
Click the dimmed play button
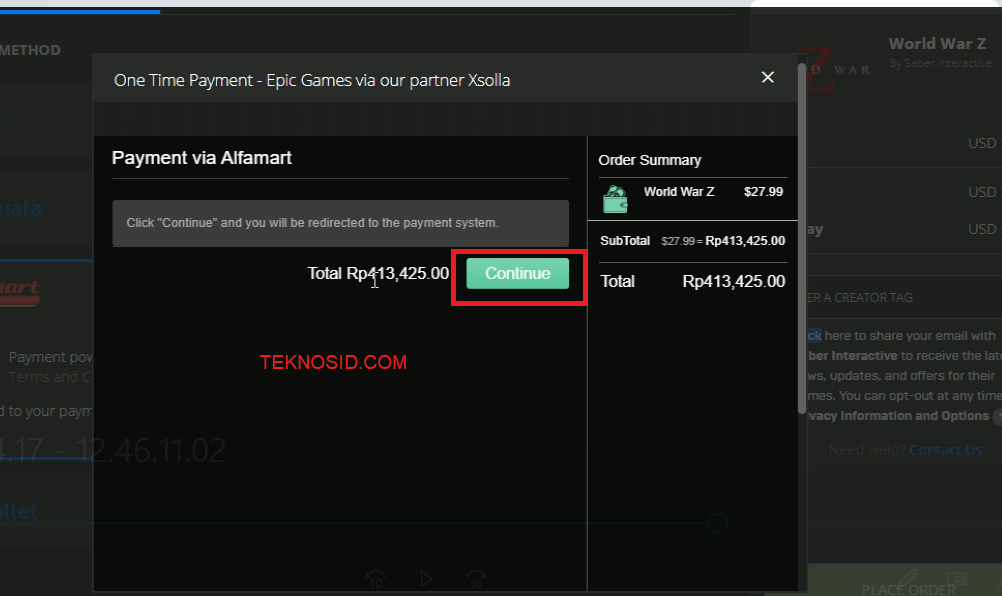coord(426,579)
